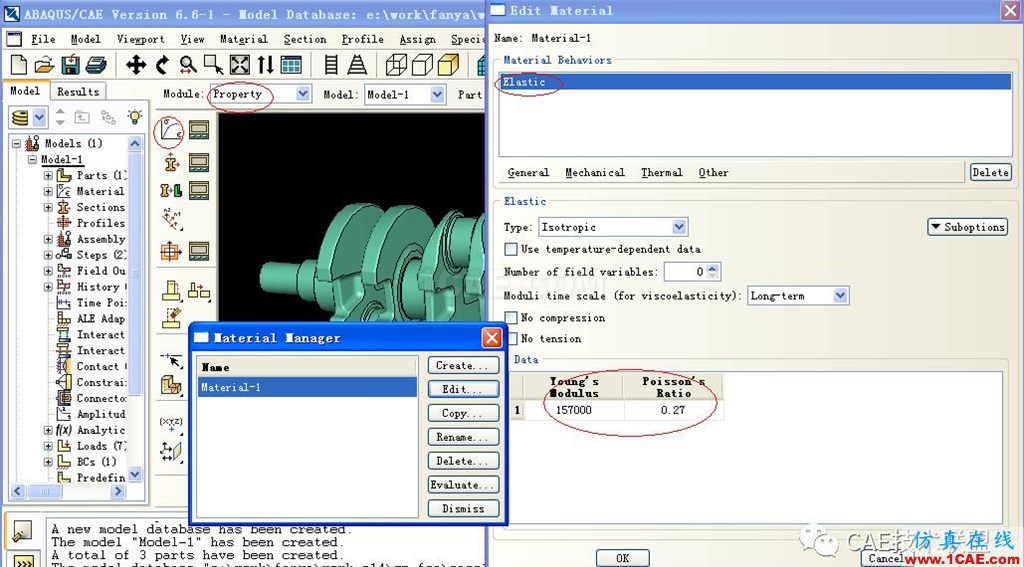
Task: Click Evaluate... in Material Manager
Action: (464, 485)
